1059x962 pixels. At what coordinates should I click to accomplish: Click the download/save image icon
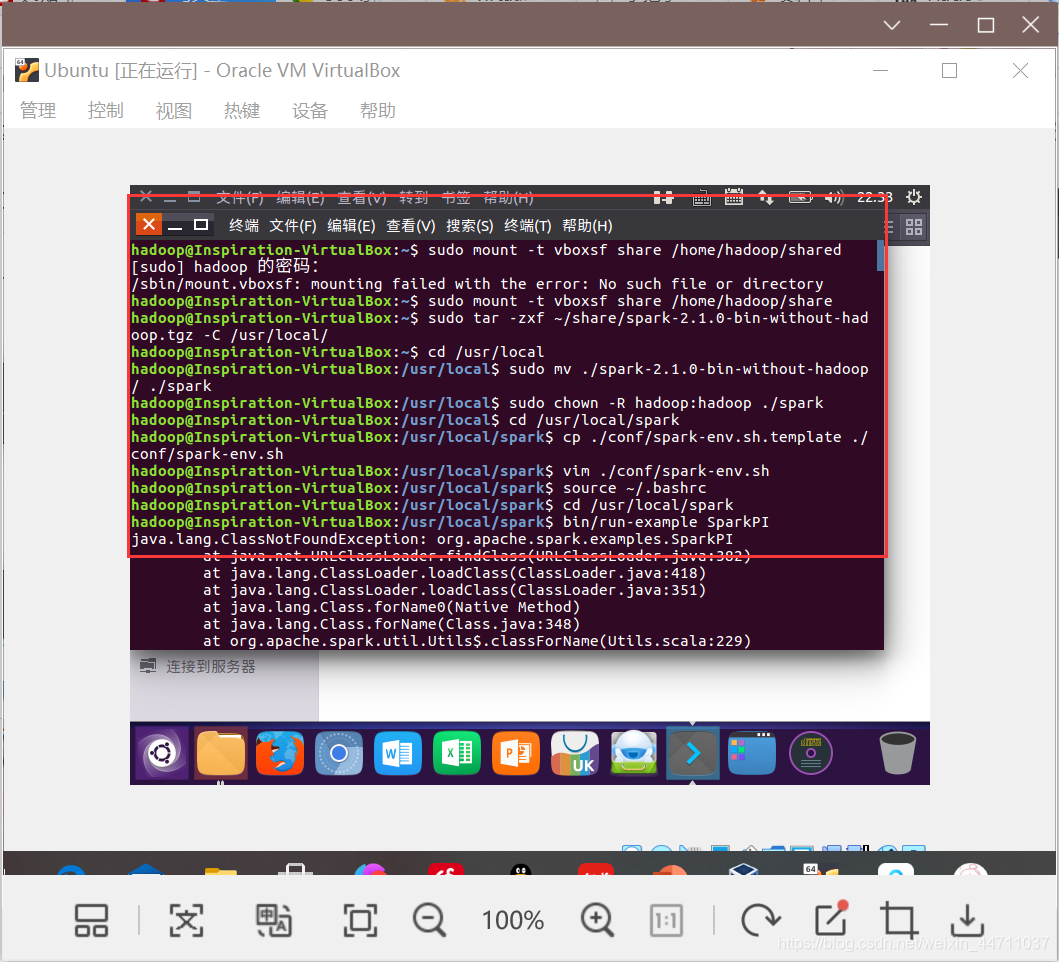967,920
